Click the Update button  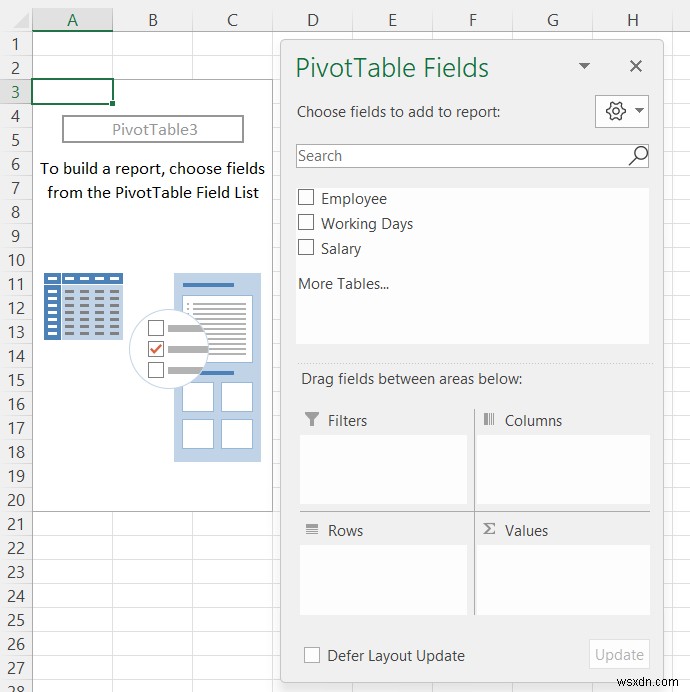619,654
